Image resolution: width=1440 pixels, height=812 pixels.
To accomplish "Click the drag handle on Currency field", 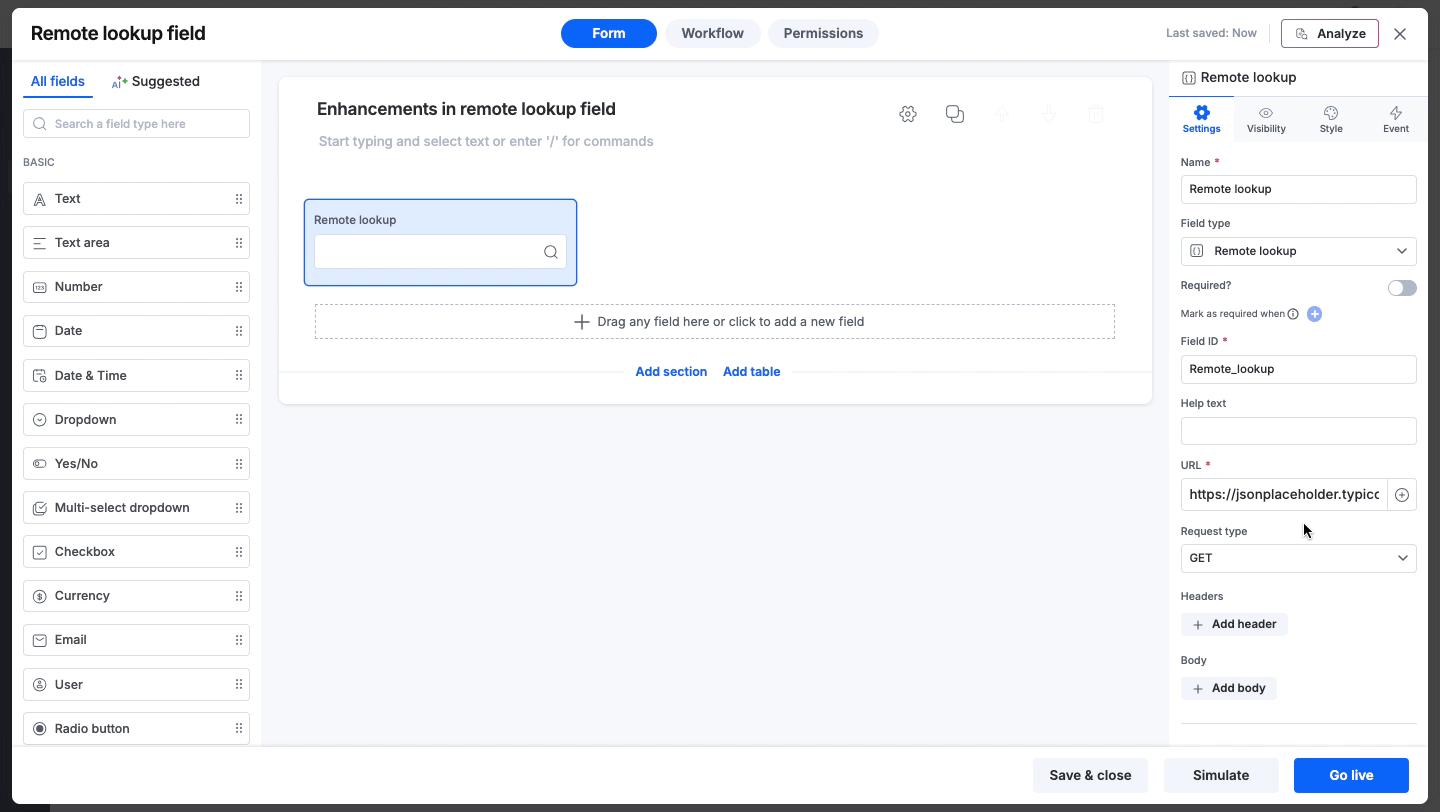I will (239, 596).
